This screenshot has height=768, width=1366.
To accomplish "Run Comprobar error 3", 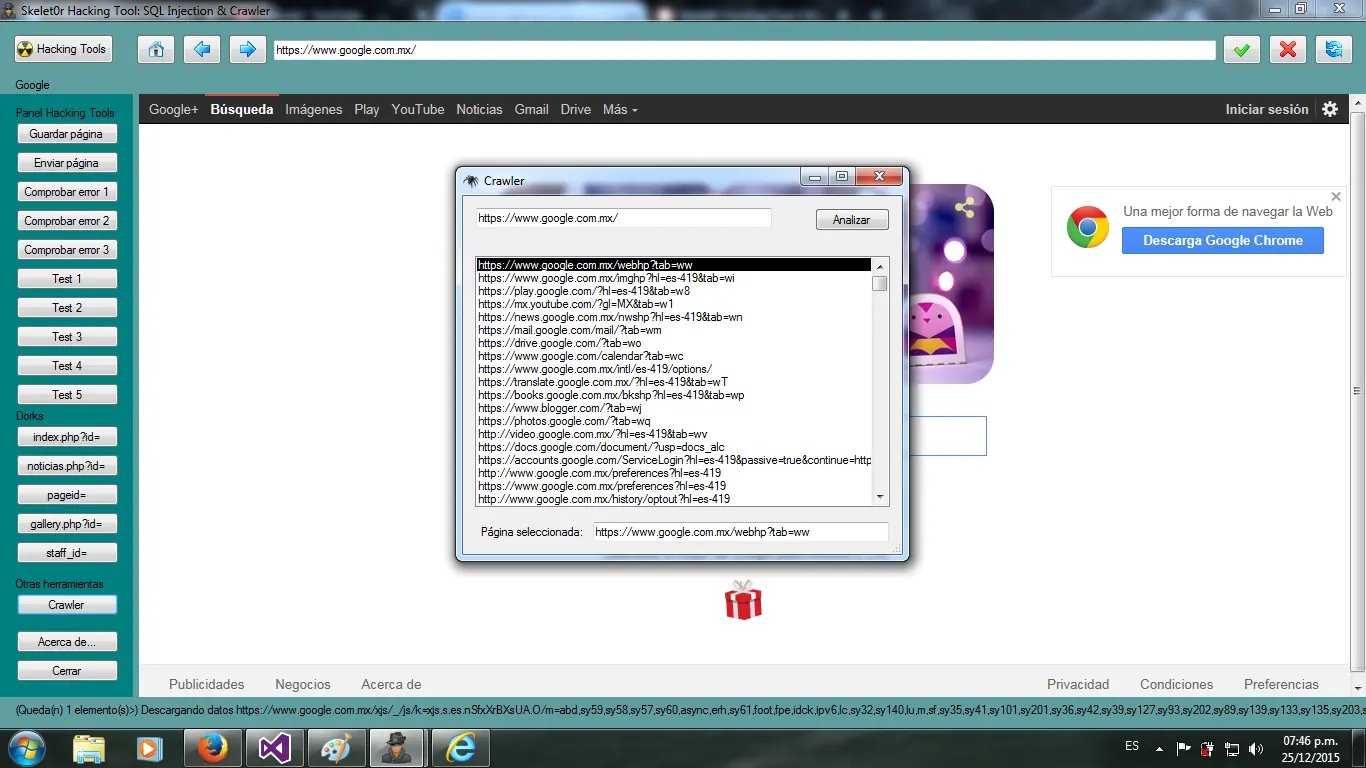I will [x=67, y=250].
